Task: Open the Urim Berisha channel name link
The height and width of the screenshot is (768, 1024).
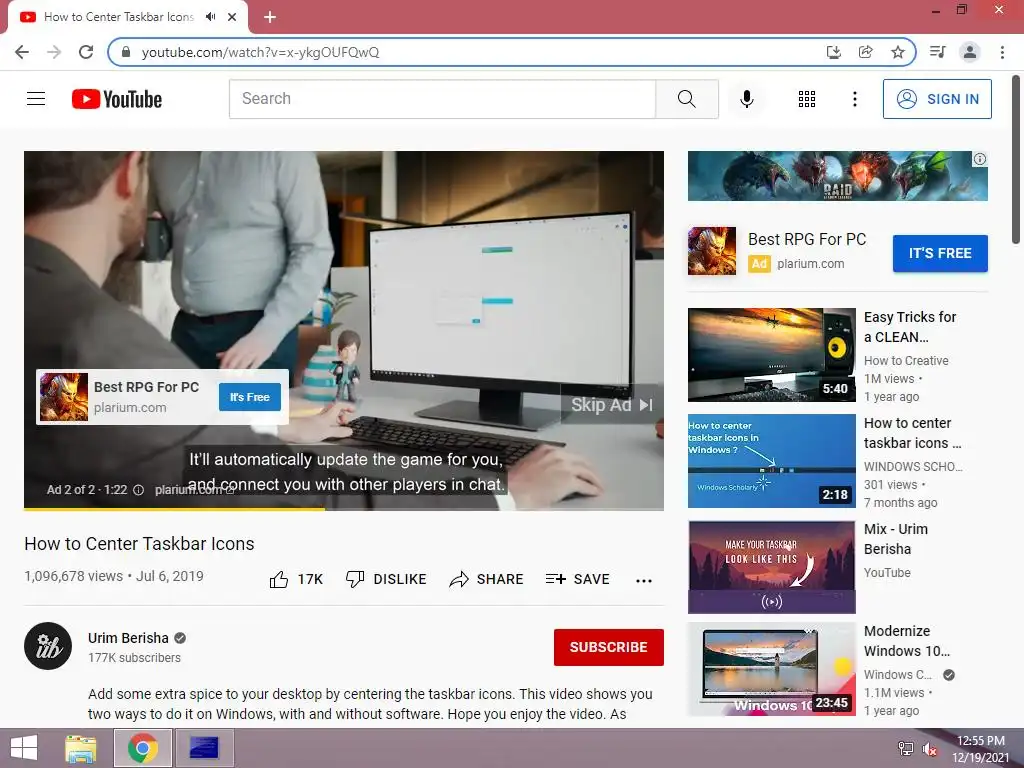Action: click(128, 638)
